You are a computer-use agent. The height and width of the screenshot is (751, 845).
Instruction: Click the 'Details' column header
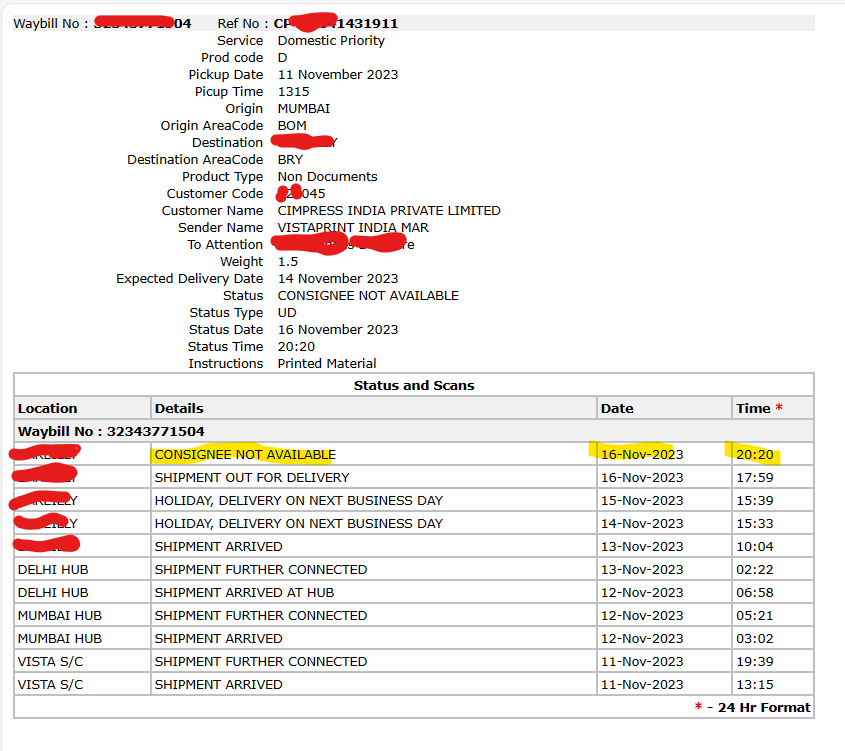coord(179,409)
